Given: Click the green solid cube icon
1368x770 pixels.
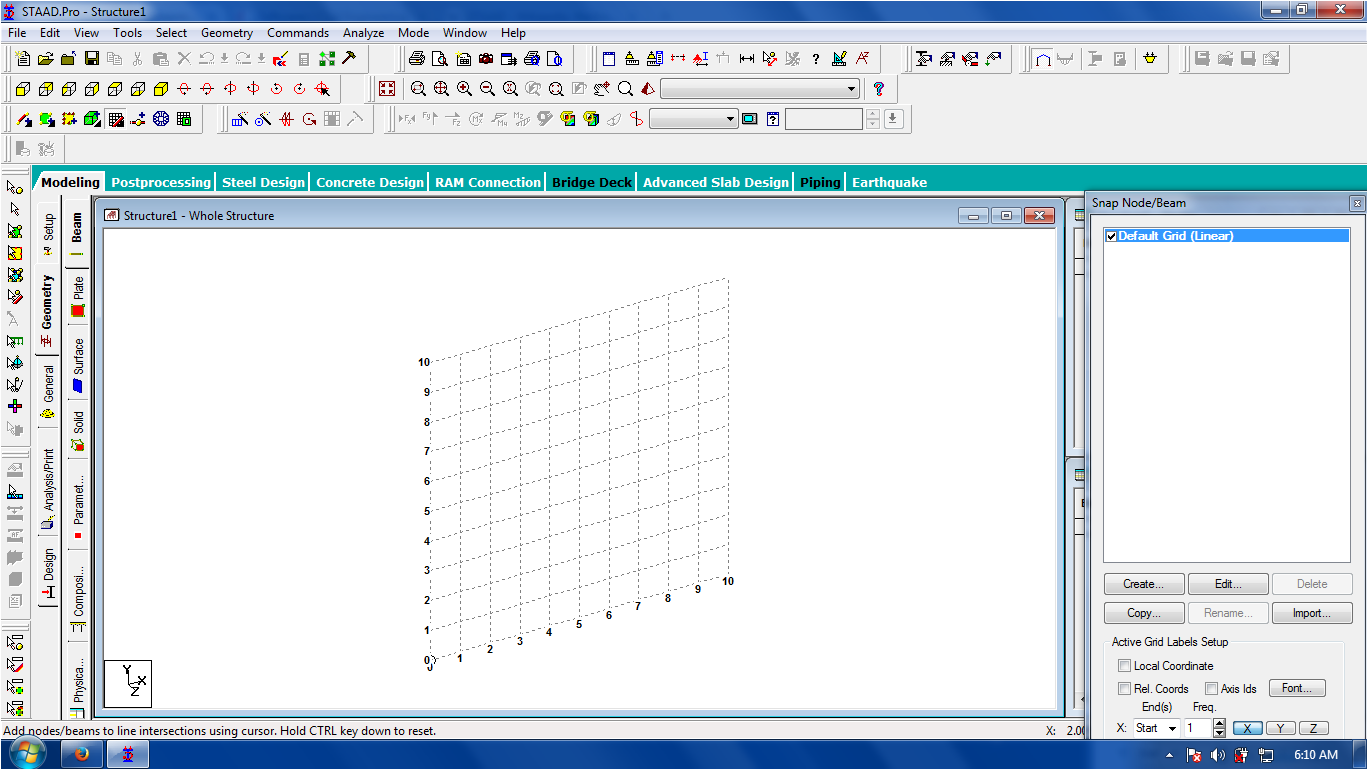Looking at the screenshot, I should pos(92,119).
